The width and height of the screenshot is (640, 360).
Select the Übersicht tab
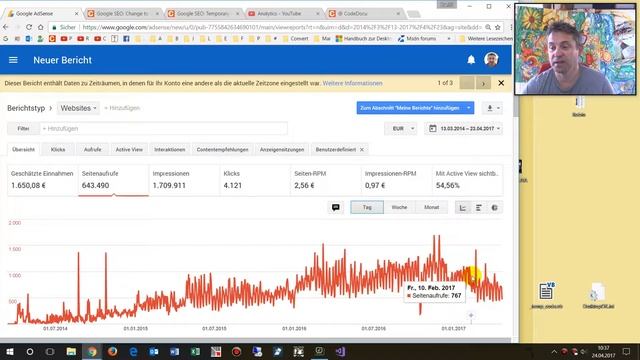(23, 149)
